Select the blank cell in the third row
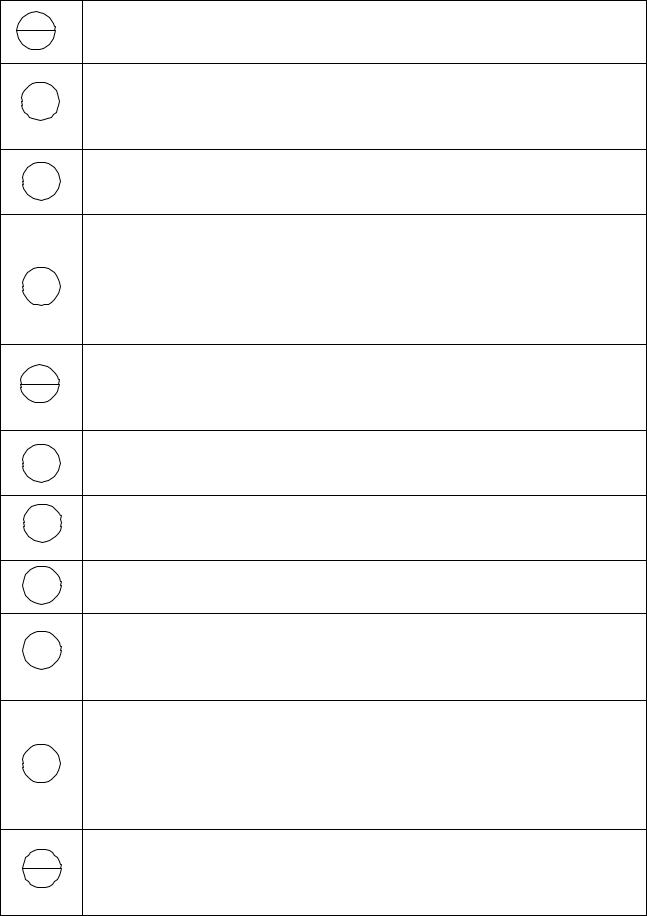 pyautogui.click(x=364, y=182)
